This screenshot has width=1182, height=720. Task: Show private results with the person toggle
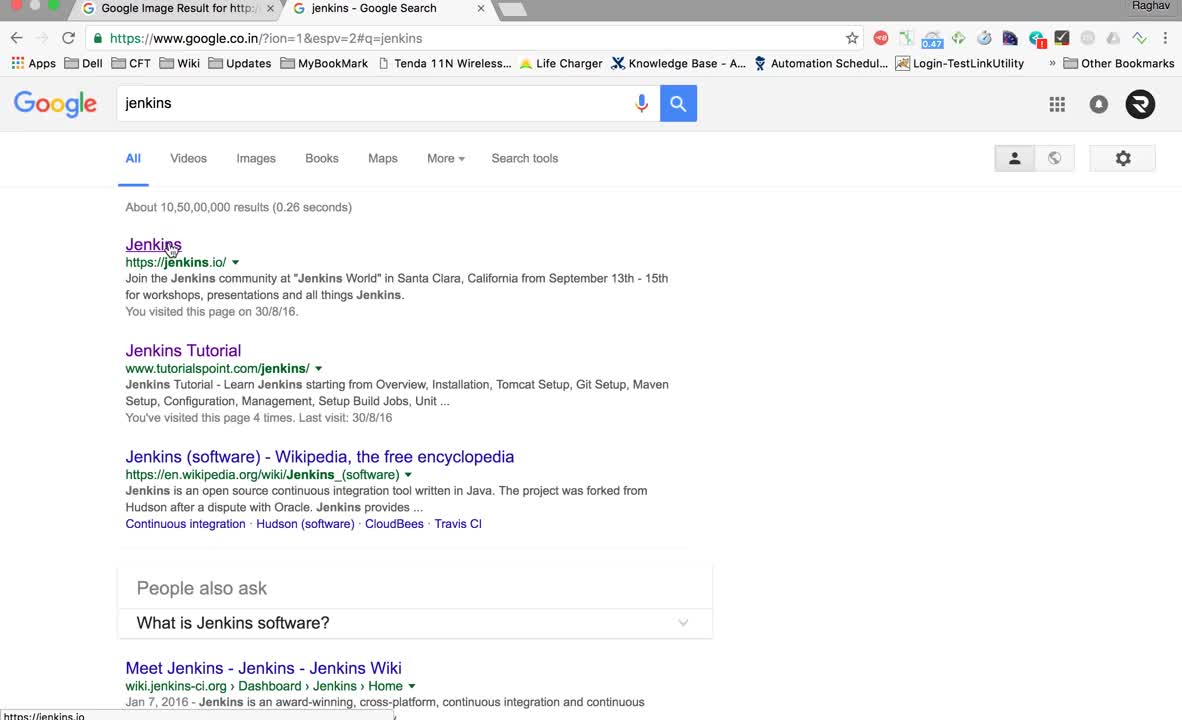[x=1015, y=158]
